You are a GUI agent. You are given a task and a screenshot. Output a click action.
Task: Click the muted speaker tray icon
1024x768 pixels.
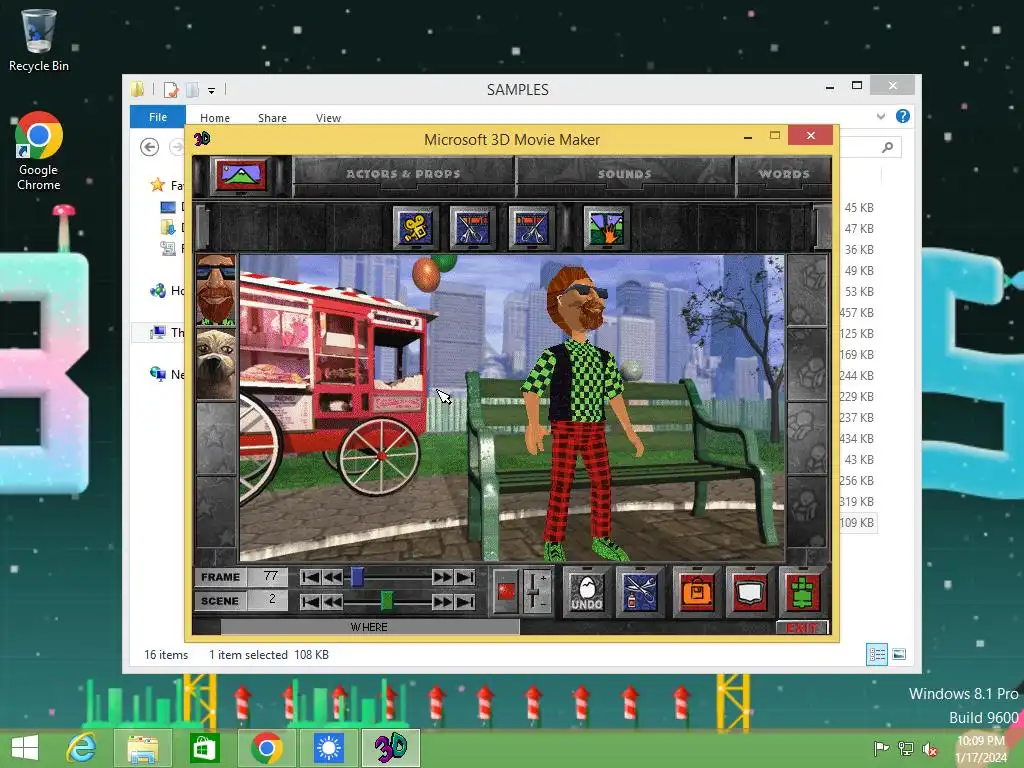(929, 749)
